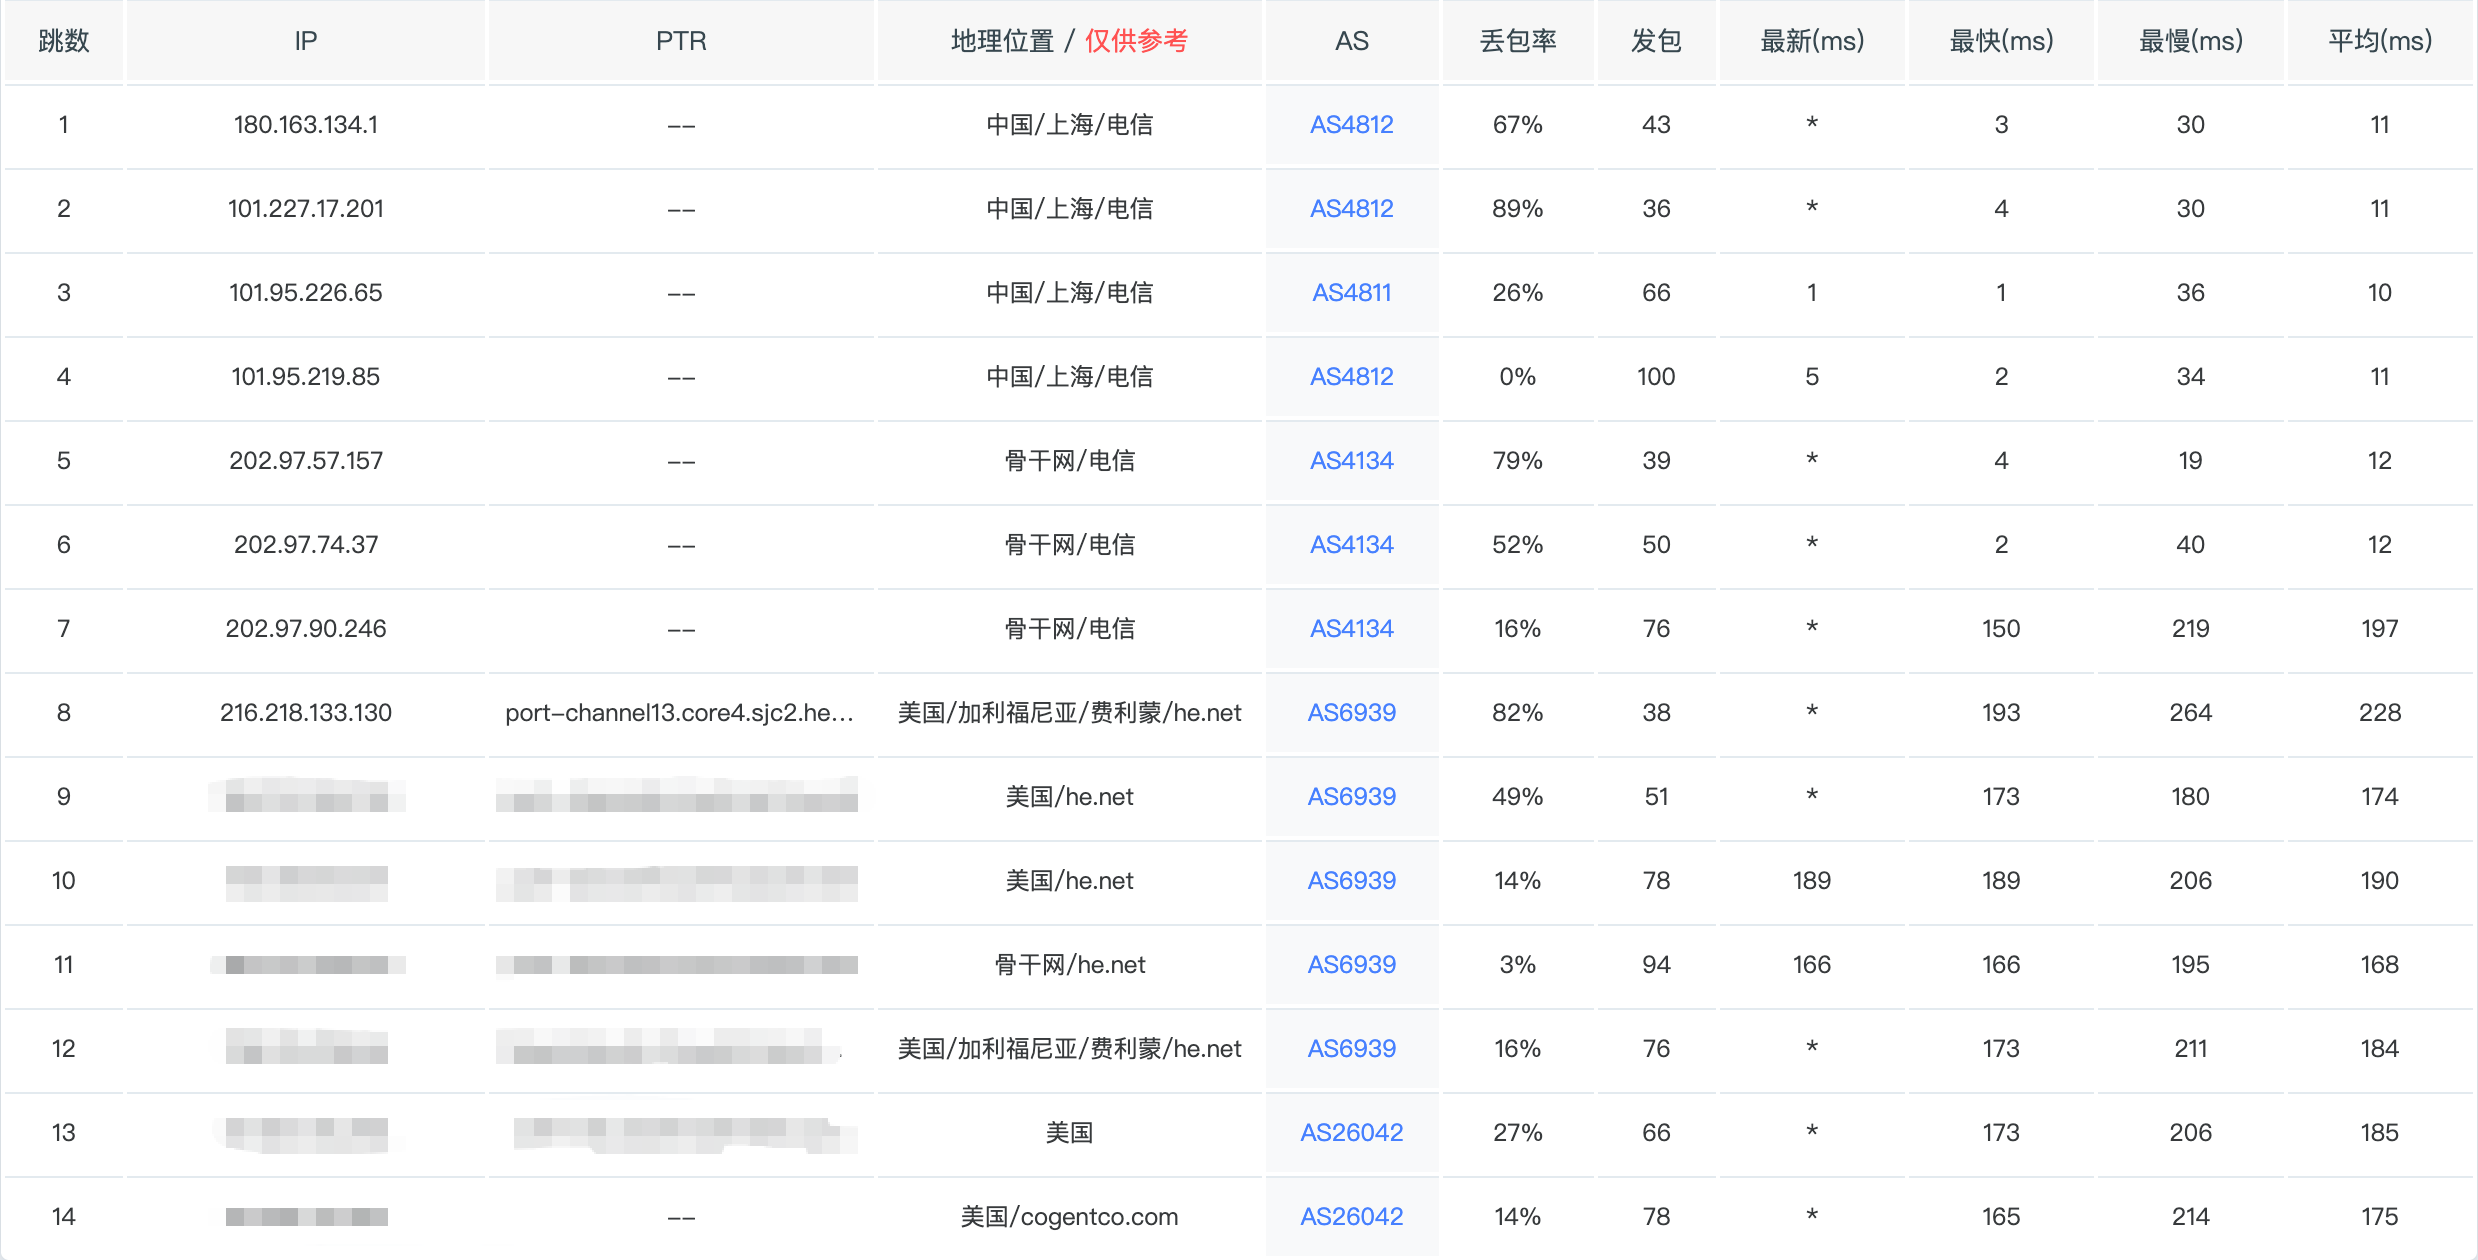Click the port-channel13.core4.sjc2.he PTR entry

click(x=679, y=713)
